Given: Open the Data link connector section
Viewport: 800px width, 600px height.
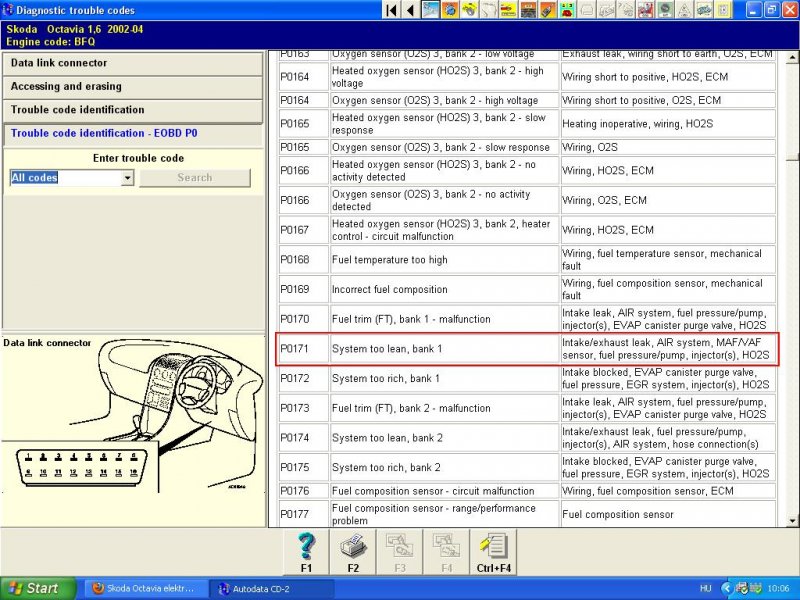Looking at the screenshot, I should (133, 63).
